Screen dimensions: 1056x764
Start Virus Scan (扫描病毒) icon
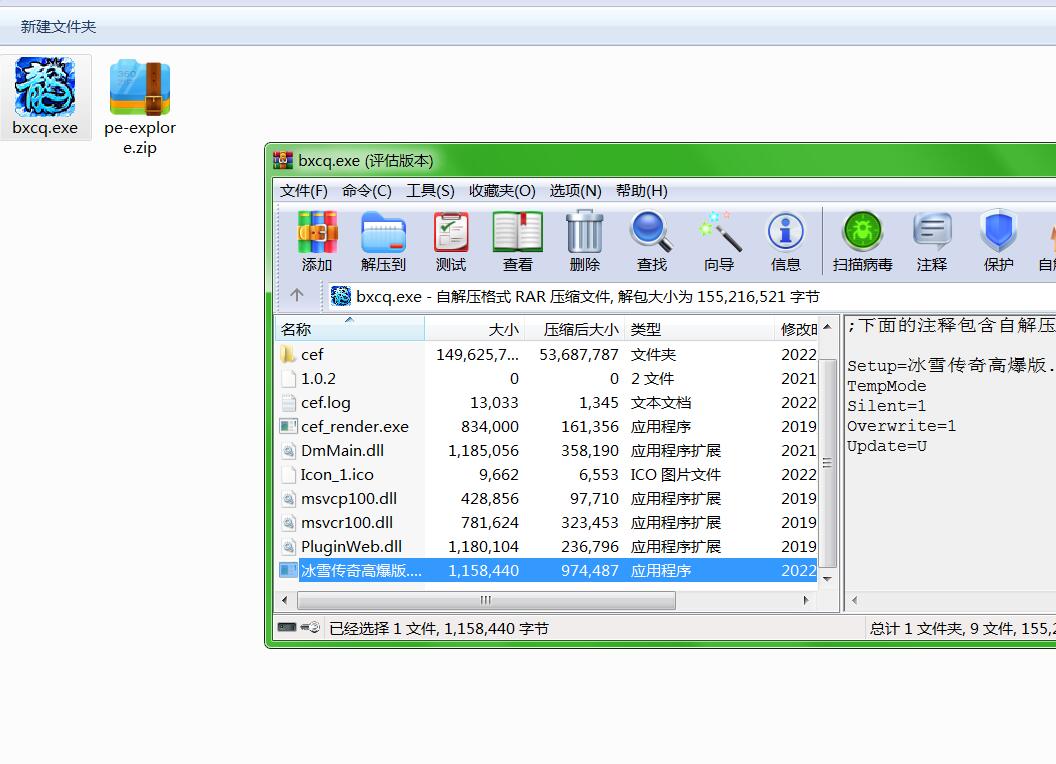click(x=862, y=241)
